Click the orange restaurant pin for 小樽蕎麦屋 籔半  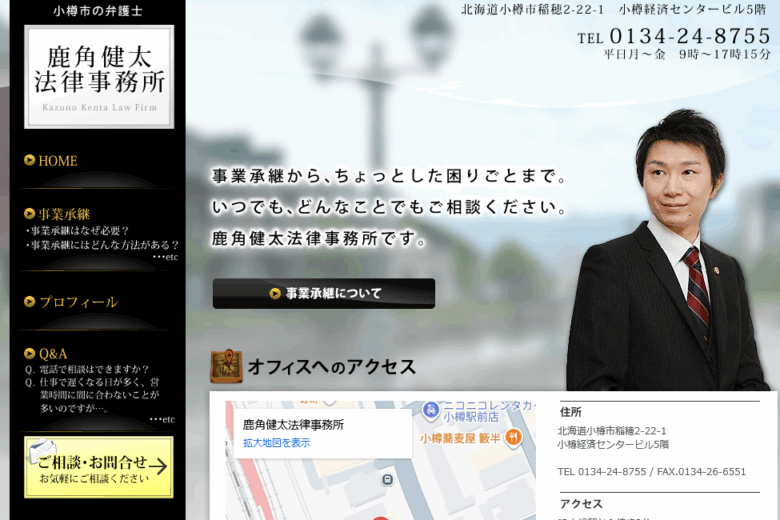coord(513,437)
